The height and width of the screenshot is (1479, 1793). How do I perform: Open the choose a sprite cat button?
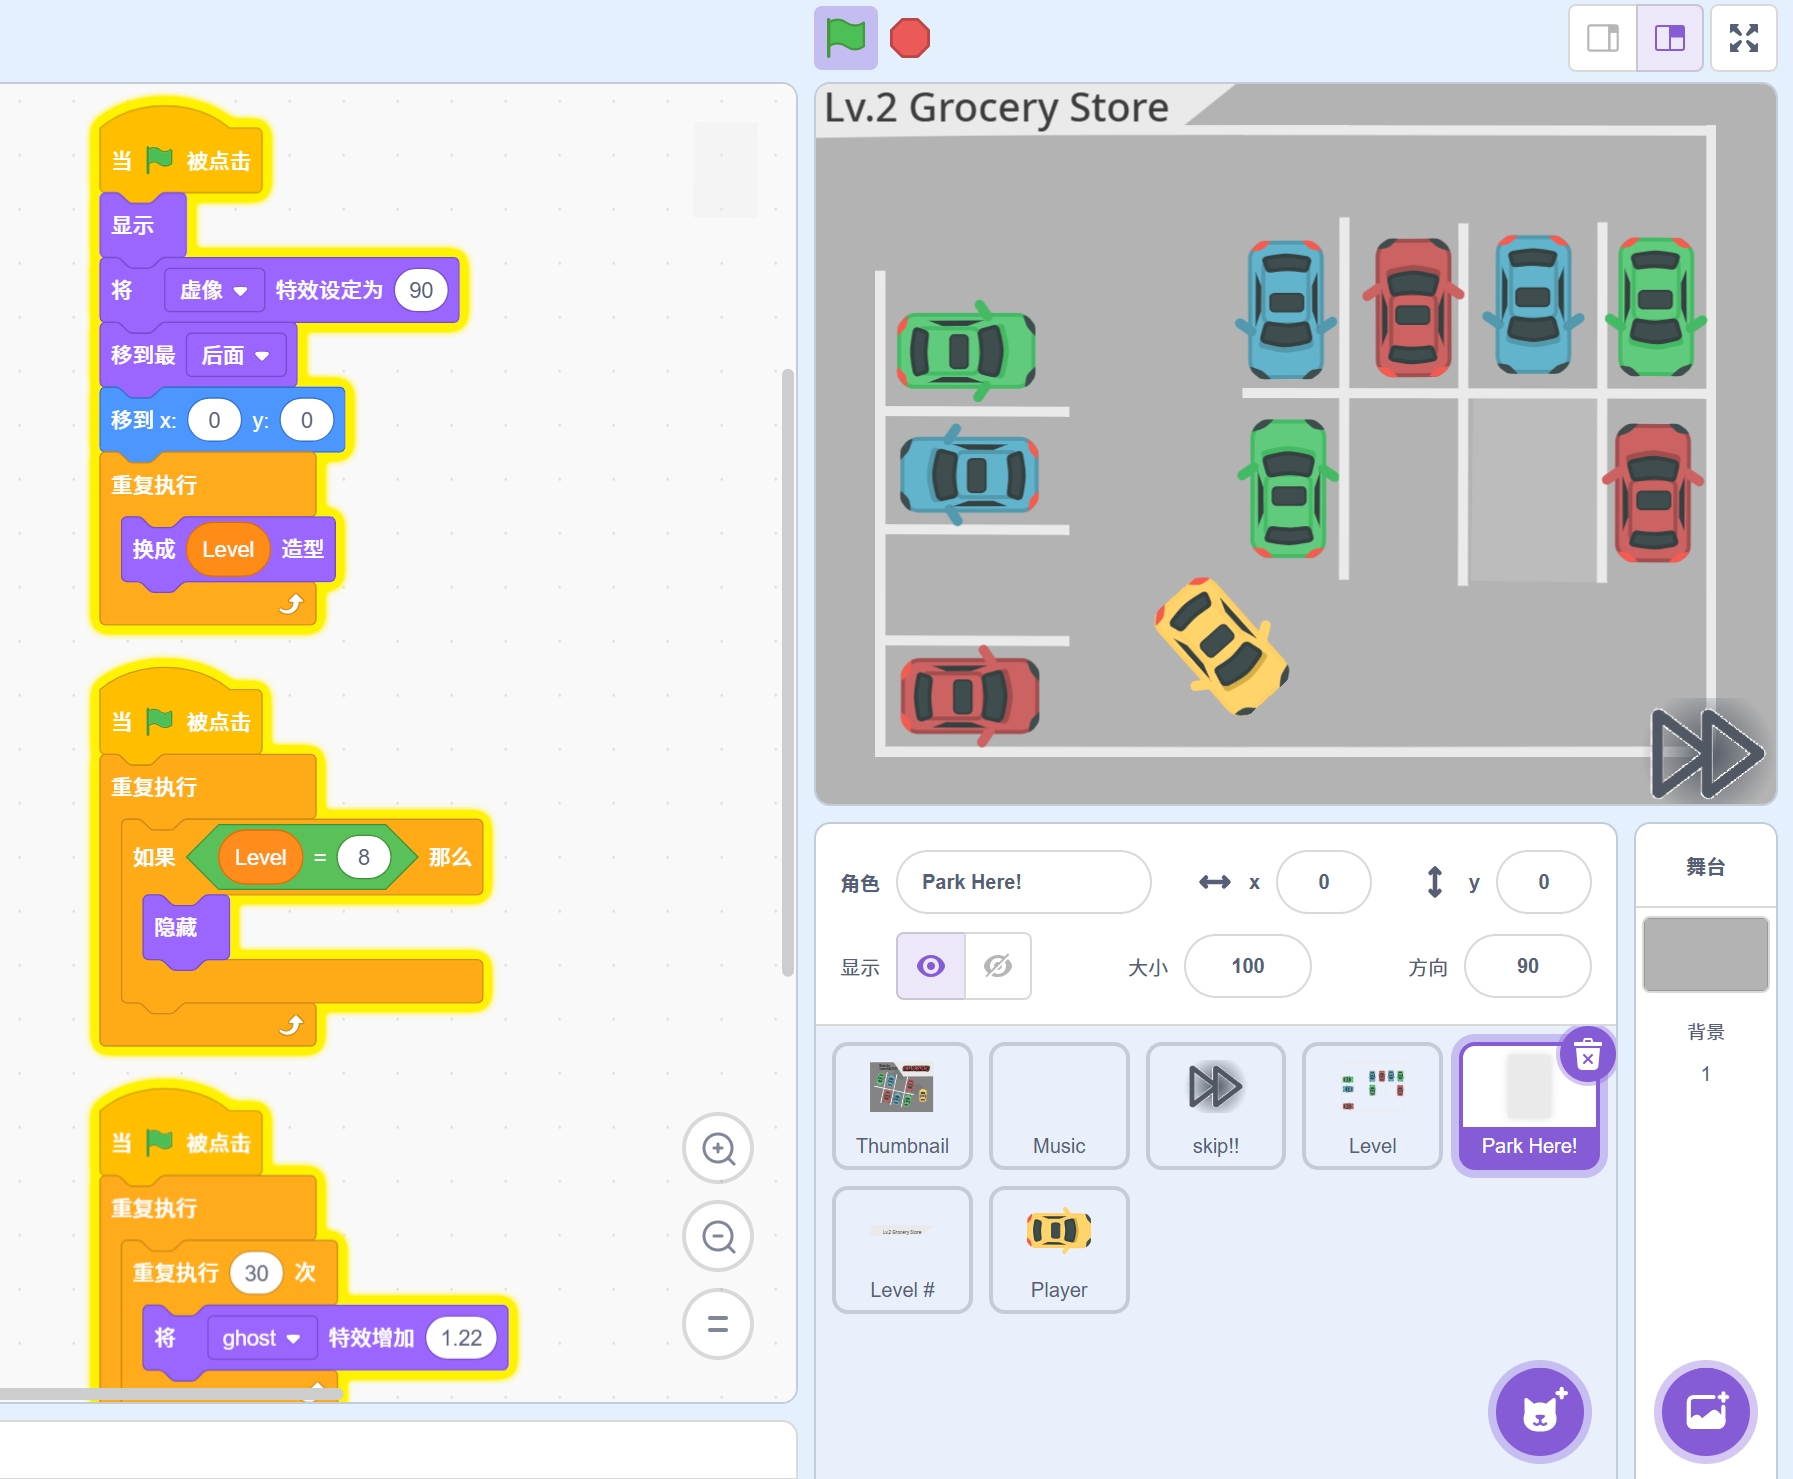pyautogui.click(x=1539, y=1411)
